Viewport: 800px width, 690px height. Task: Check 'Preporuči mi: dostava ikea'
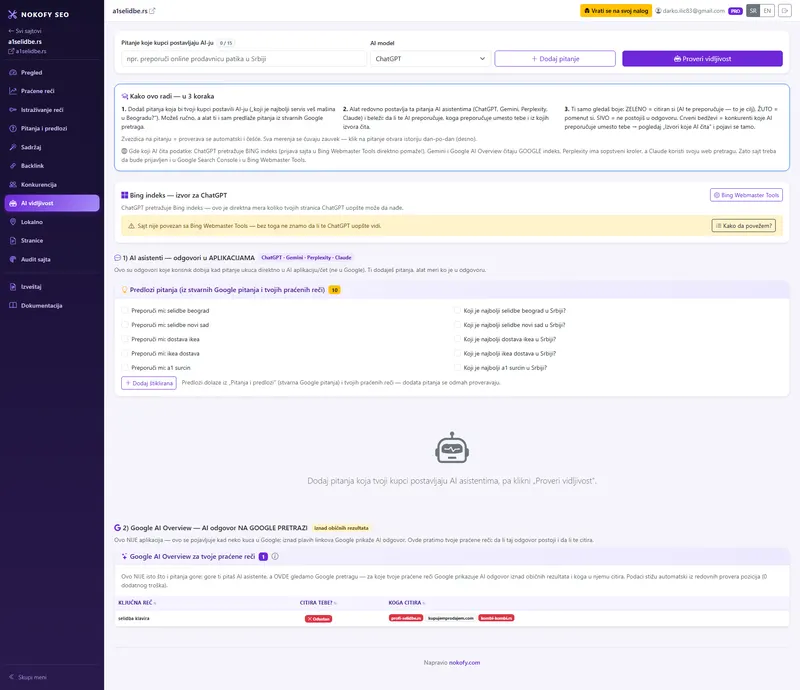[x=124, y=339]
